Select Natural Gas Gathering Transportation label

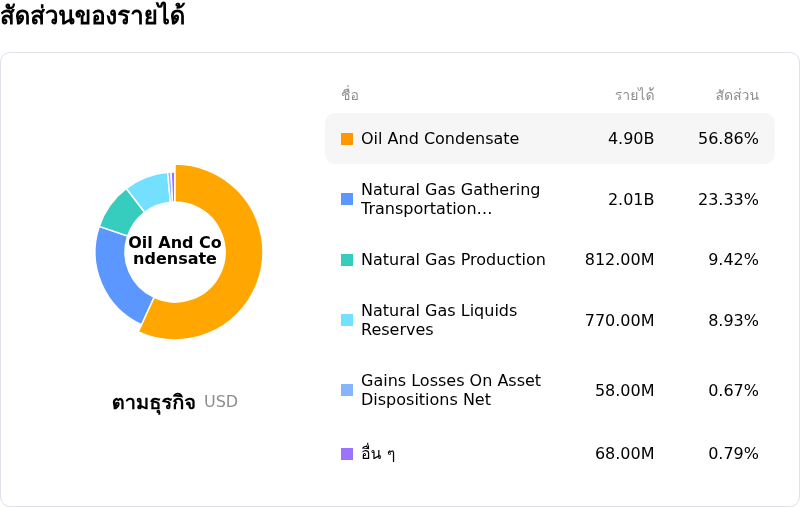tap(450, 199)
